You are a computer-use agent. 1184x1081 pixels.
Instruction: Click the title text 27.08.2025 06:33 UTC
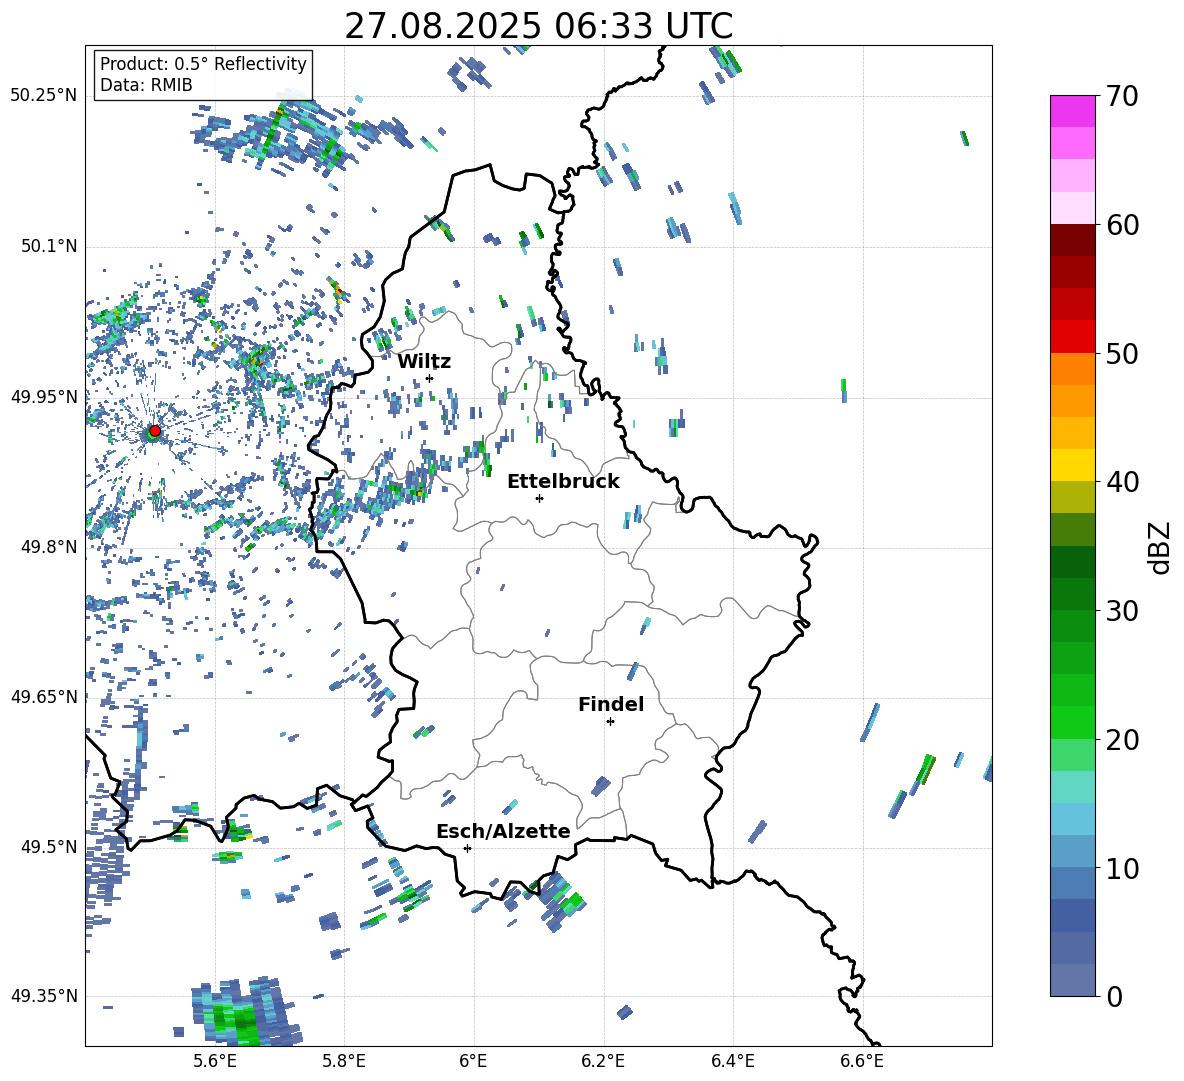(x=538, y=26)
